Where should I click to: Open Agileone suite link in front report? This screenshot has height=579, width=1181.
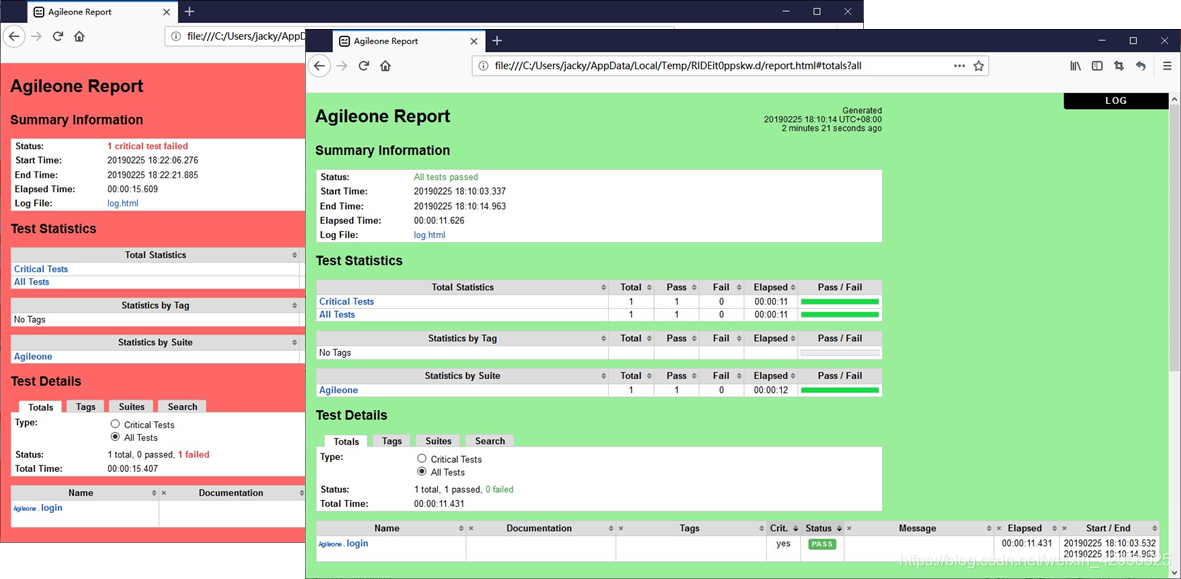point(338,390)
